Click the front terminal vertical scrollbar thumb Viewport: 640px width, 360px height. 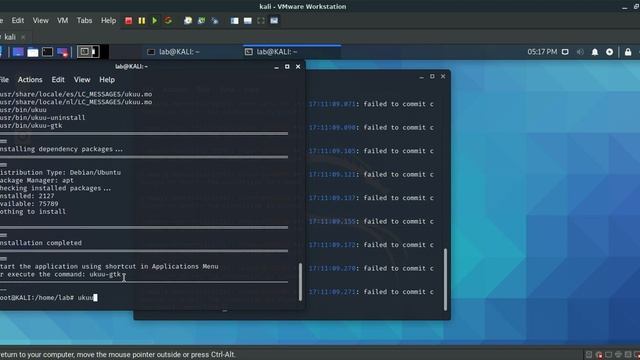click(x=300, y=282)
